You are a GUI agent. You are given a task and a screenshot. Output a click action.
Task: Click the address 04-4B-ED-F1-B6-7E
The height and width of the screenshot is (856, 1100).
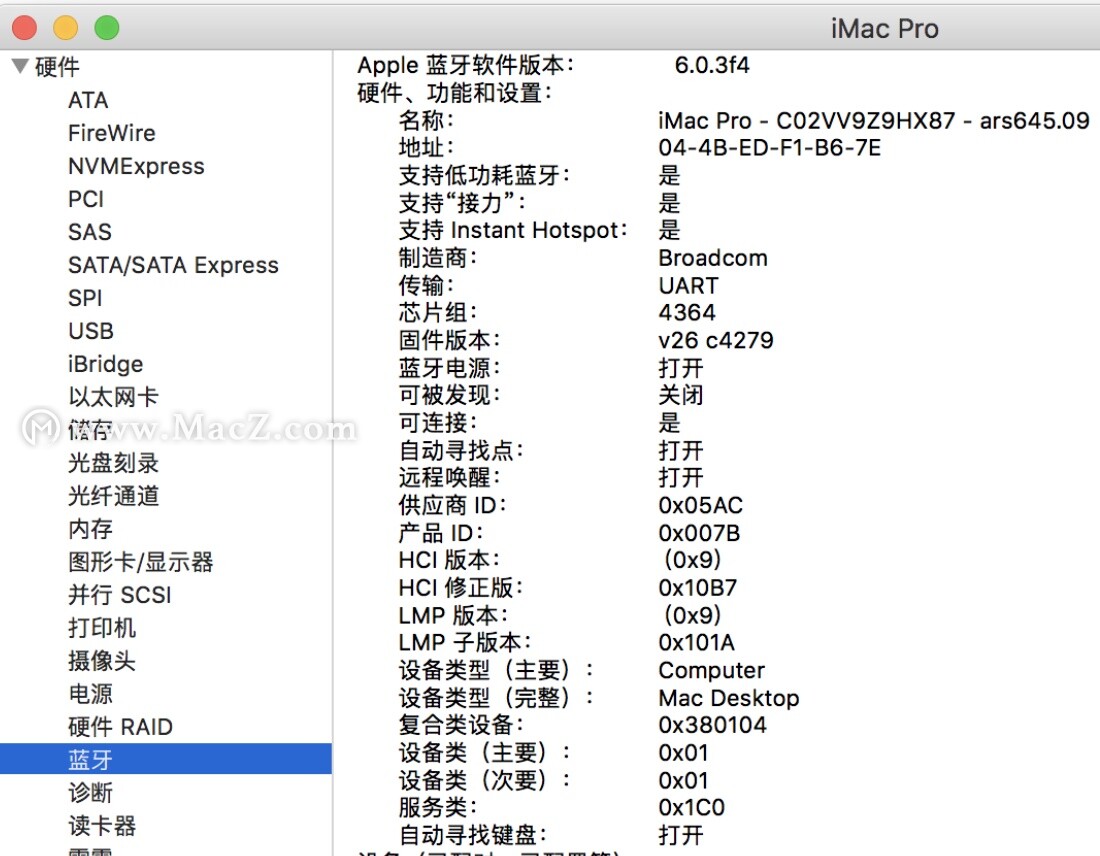(770, 148)
